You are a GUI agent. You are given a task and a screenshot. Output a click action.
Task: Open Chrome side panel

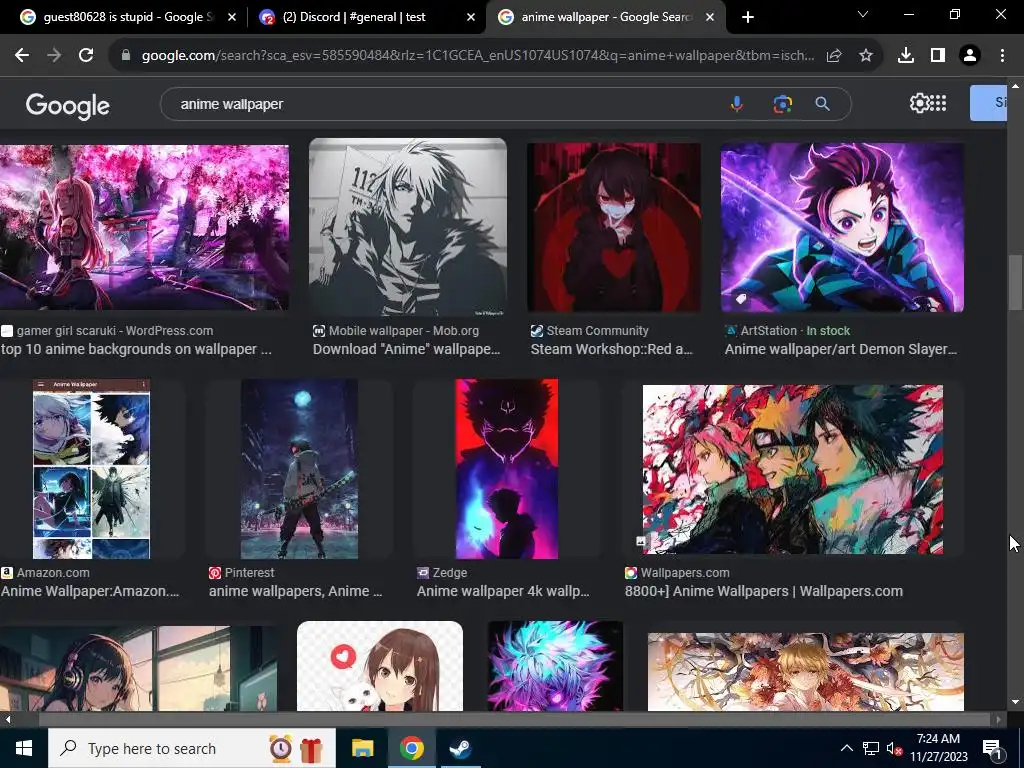(938, 56)
